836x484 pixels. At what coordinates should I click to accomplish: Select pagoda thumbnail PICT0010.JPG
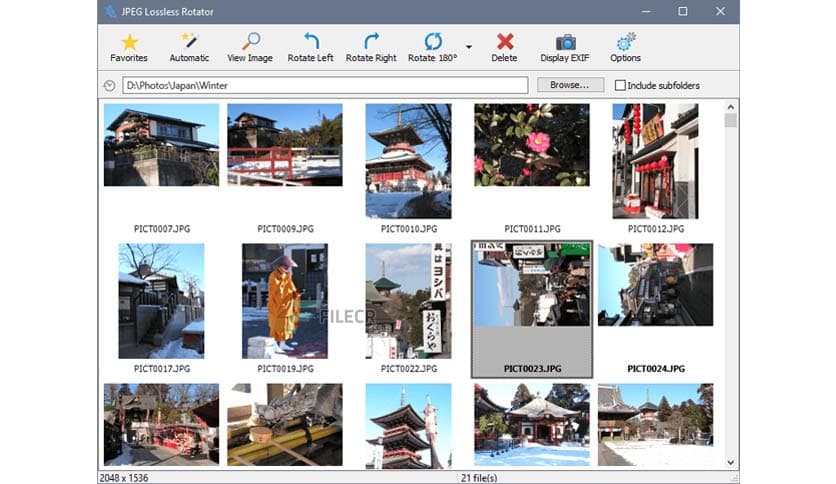(x=408, y=161)
